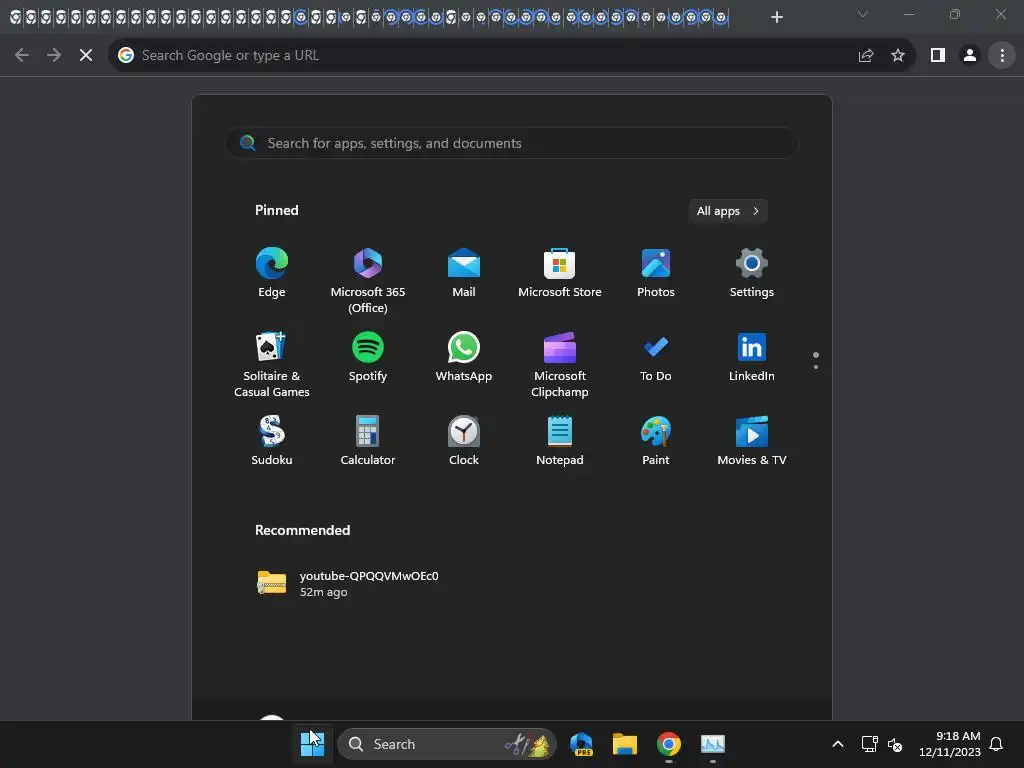Open Edge from pinned apps
1024x768 pixels.
tap(272, 273)
